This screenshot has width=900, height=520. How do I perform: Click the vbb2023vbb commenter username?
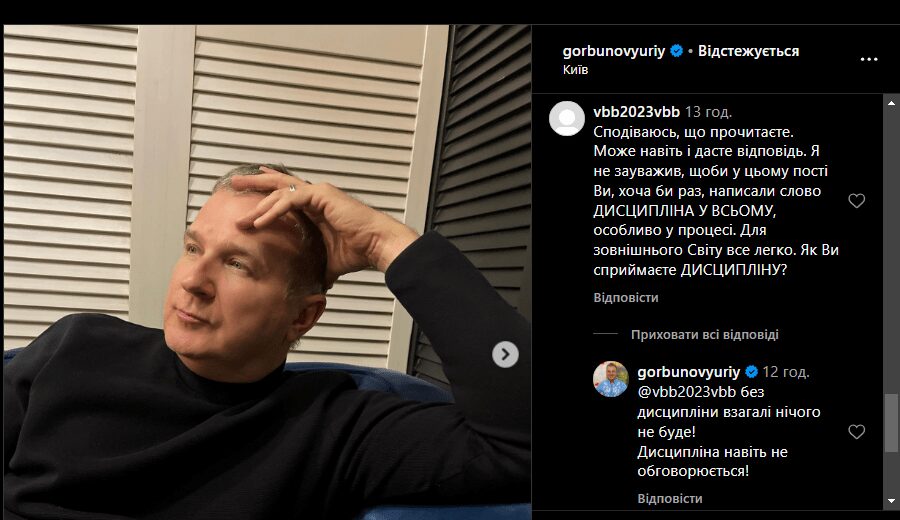click(x=637, y=112)
